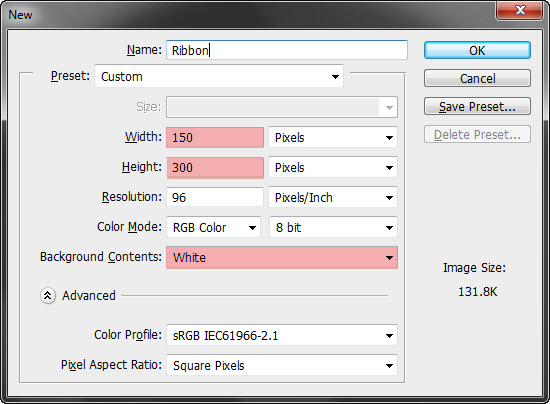The width and height of the screenshot is (550, 404).
Task: Click into the Height field showing 300
Action: 215,168
